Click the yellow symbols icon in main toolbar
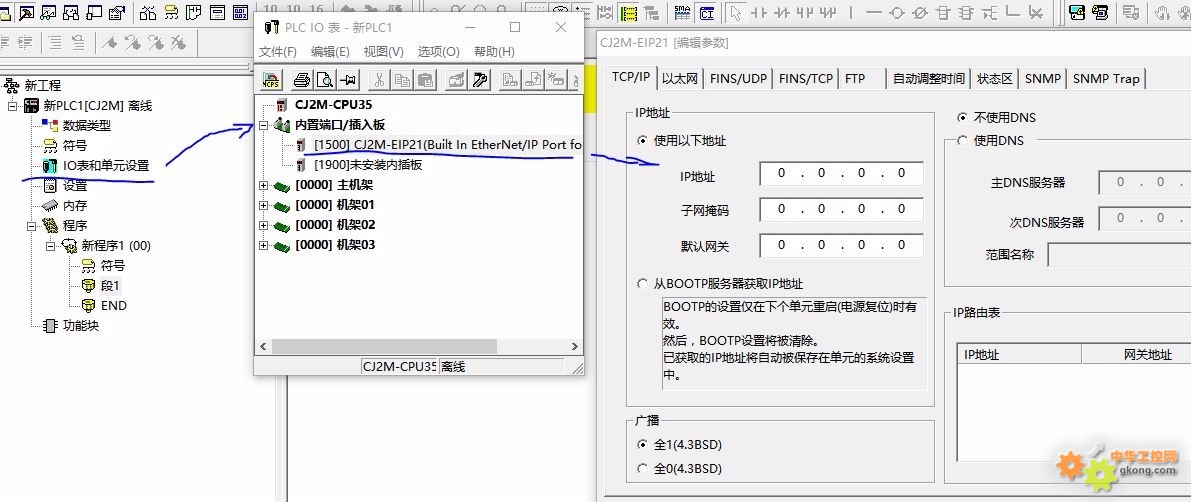 172,13
